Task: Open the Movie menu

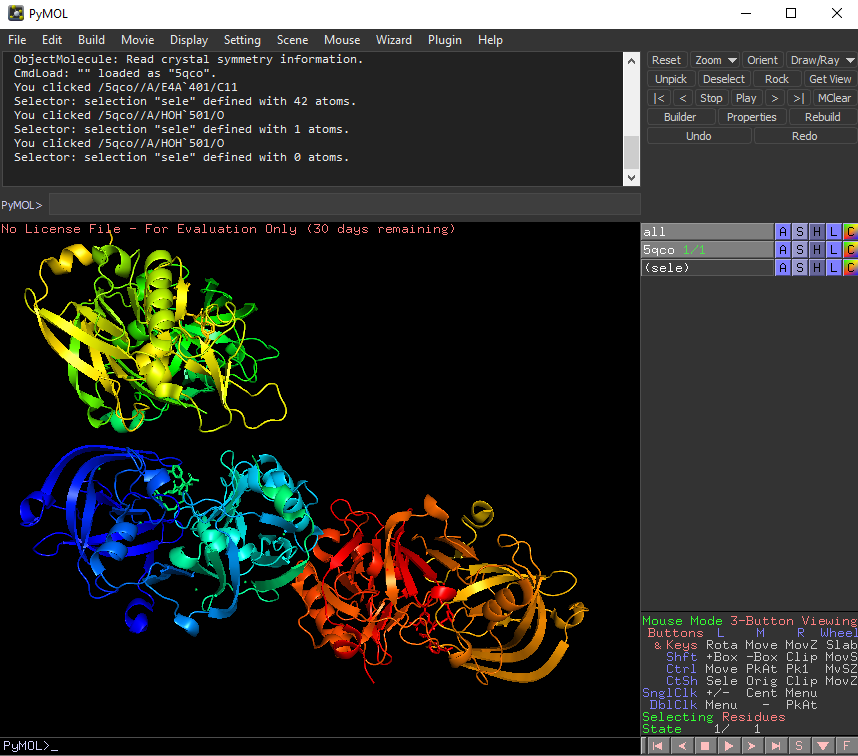Action: tap(137, 40)
